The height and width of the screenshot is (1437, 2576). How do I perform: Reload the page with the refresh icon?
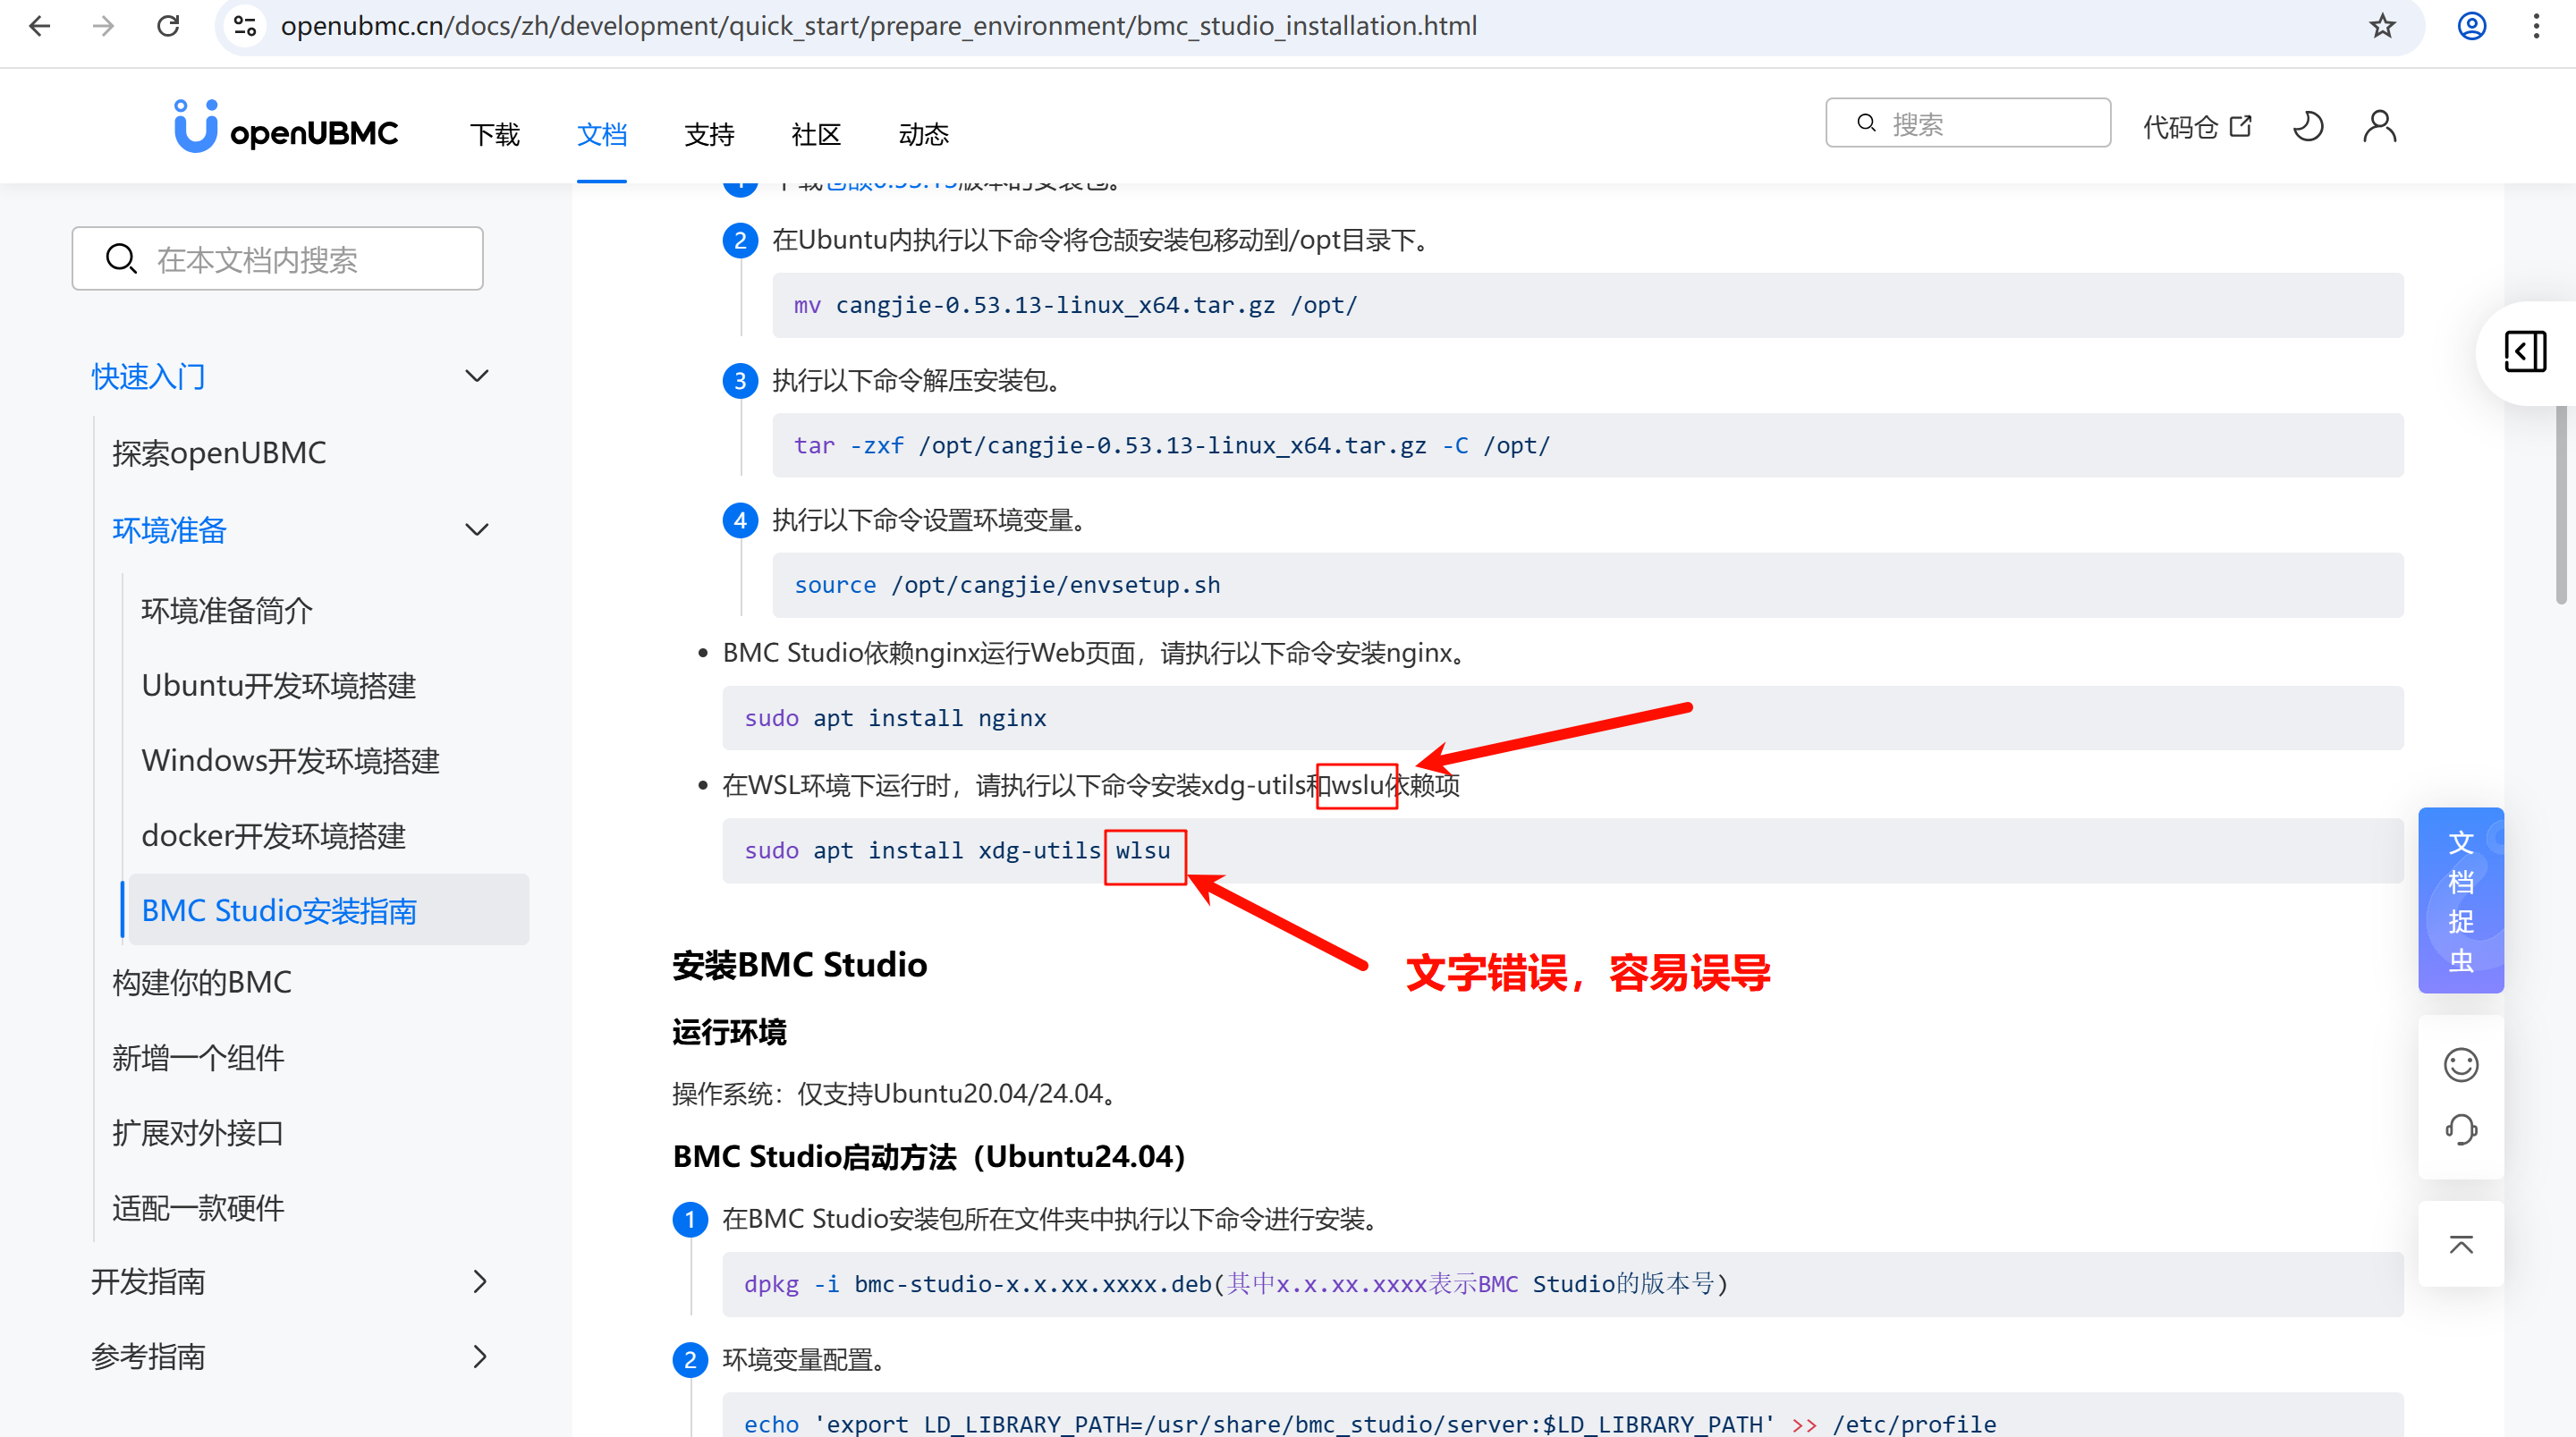(x=168, y=26)
